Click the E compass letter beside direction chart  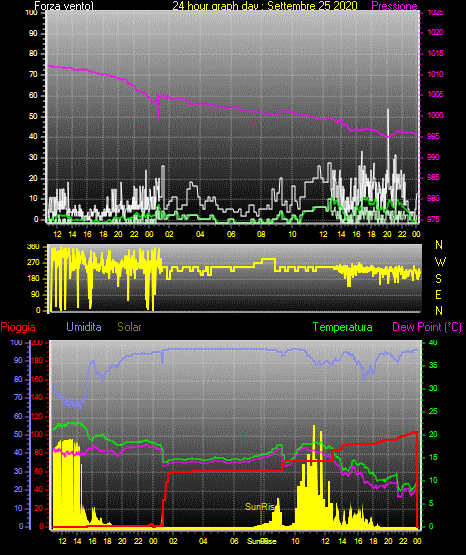click(x=438, y=294)
